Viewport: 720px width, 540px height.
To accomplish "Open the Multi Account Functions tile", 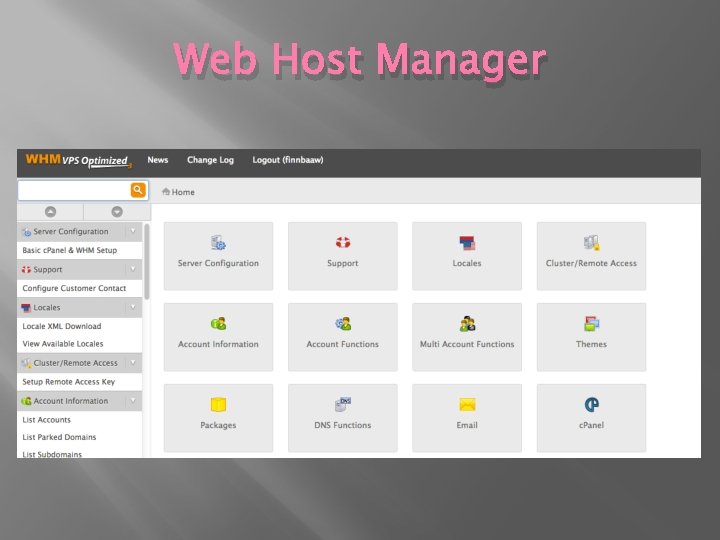I will (467, 337).
